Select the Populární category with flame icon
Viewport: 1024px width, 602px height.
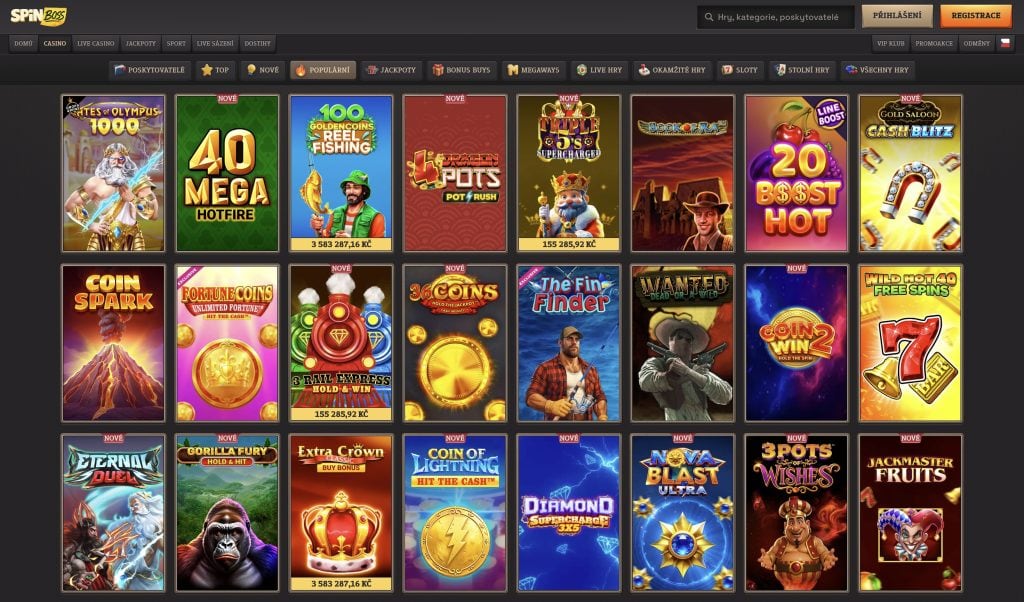pos(323,70)
